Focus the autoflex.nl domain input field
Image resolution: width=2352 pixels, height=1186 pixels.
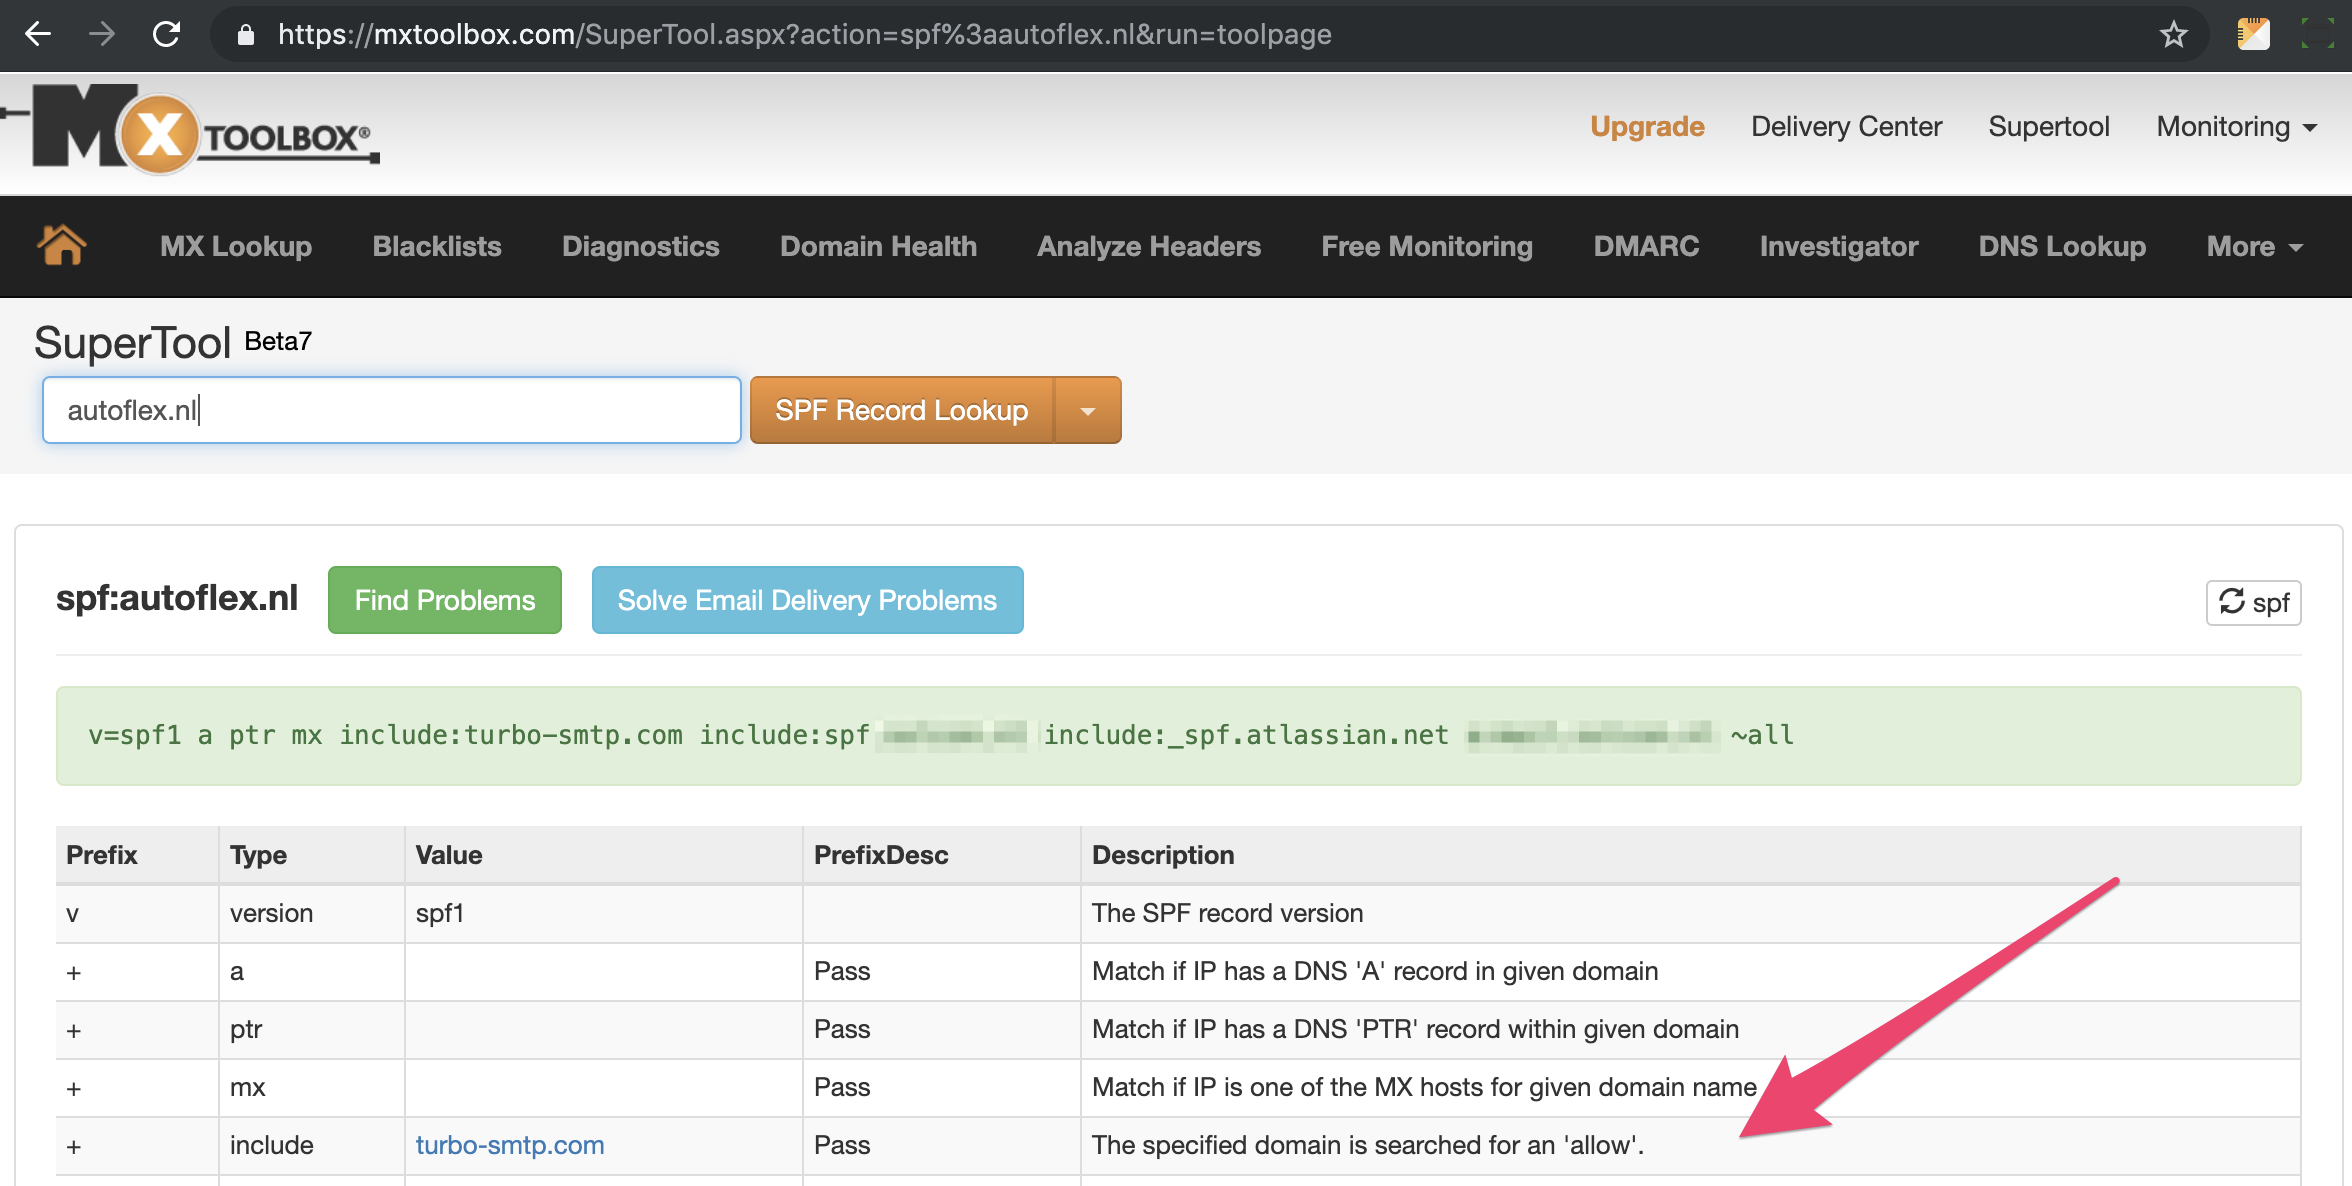[x=391, y=410]
